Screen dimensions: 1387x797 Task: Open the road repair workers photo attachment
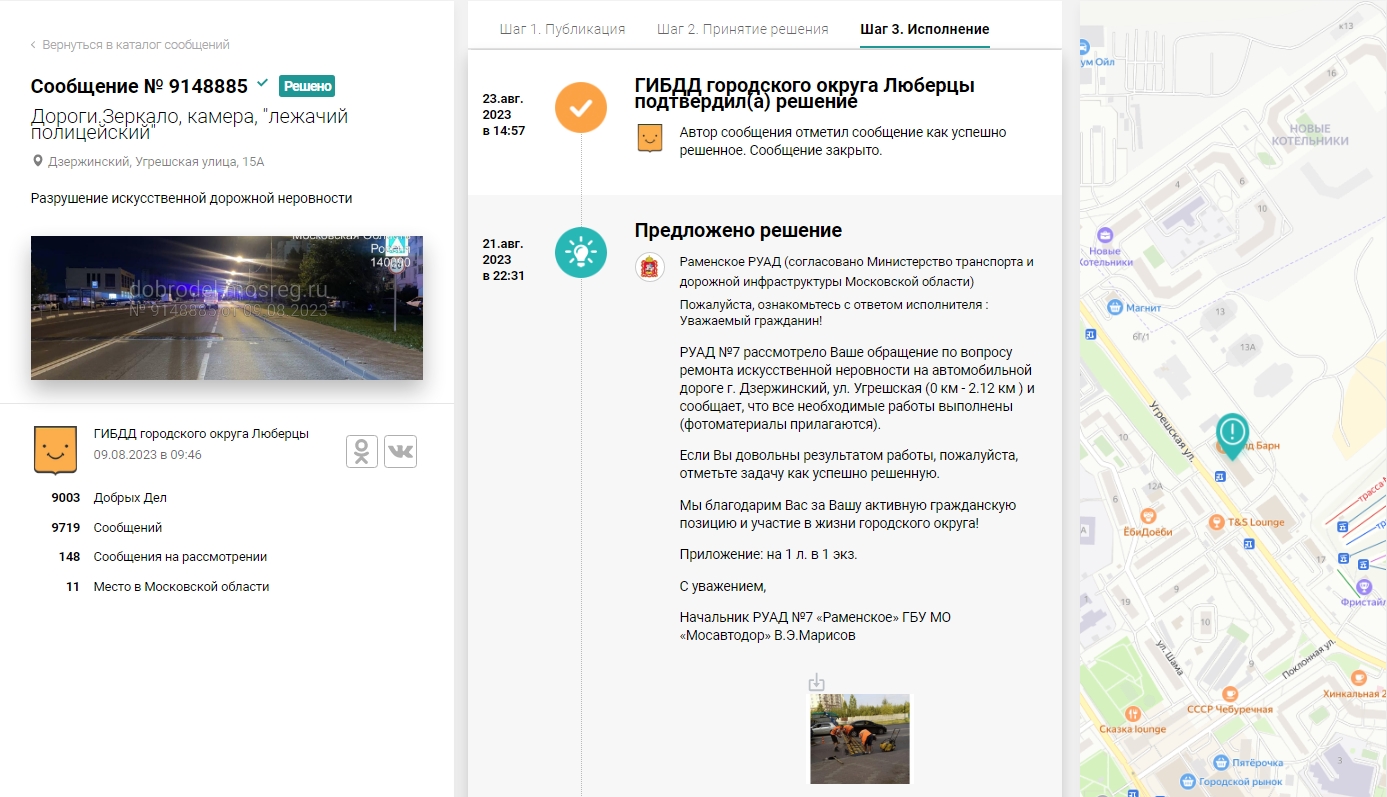tap(860, 739)
